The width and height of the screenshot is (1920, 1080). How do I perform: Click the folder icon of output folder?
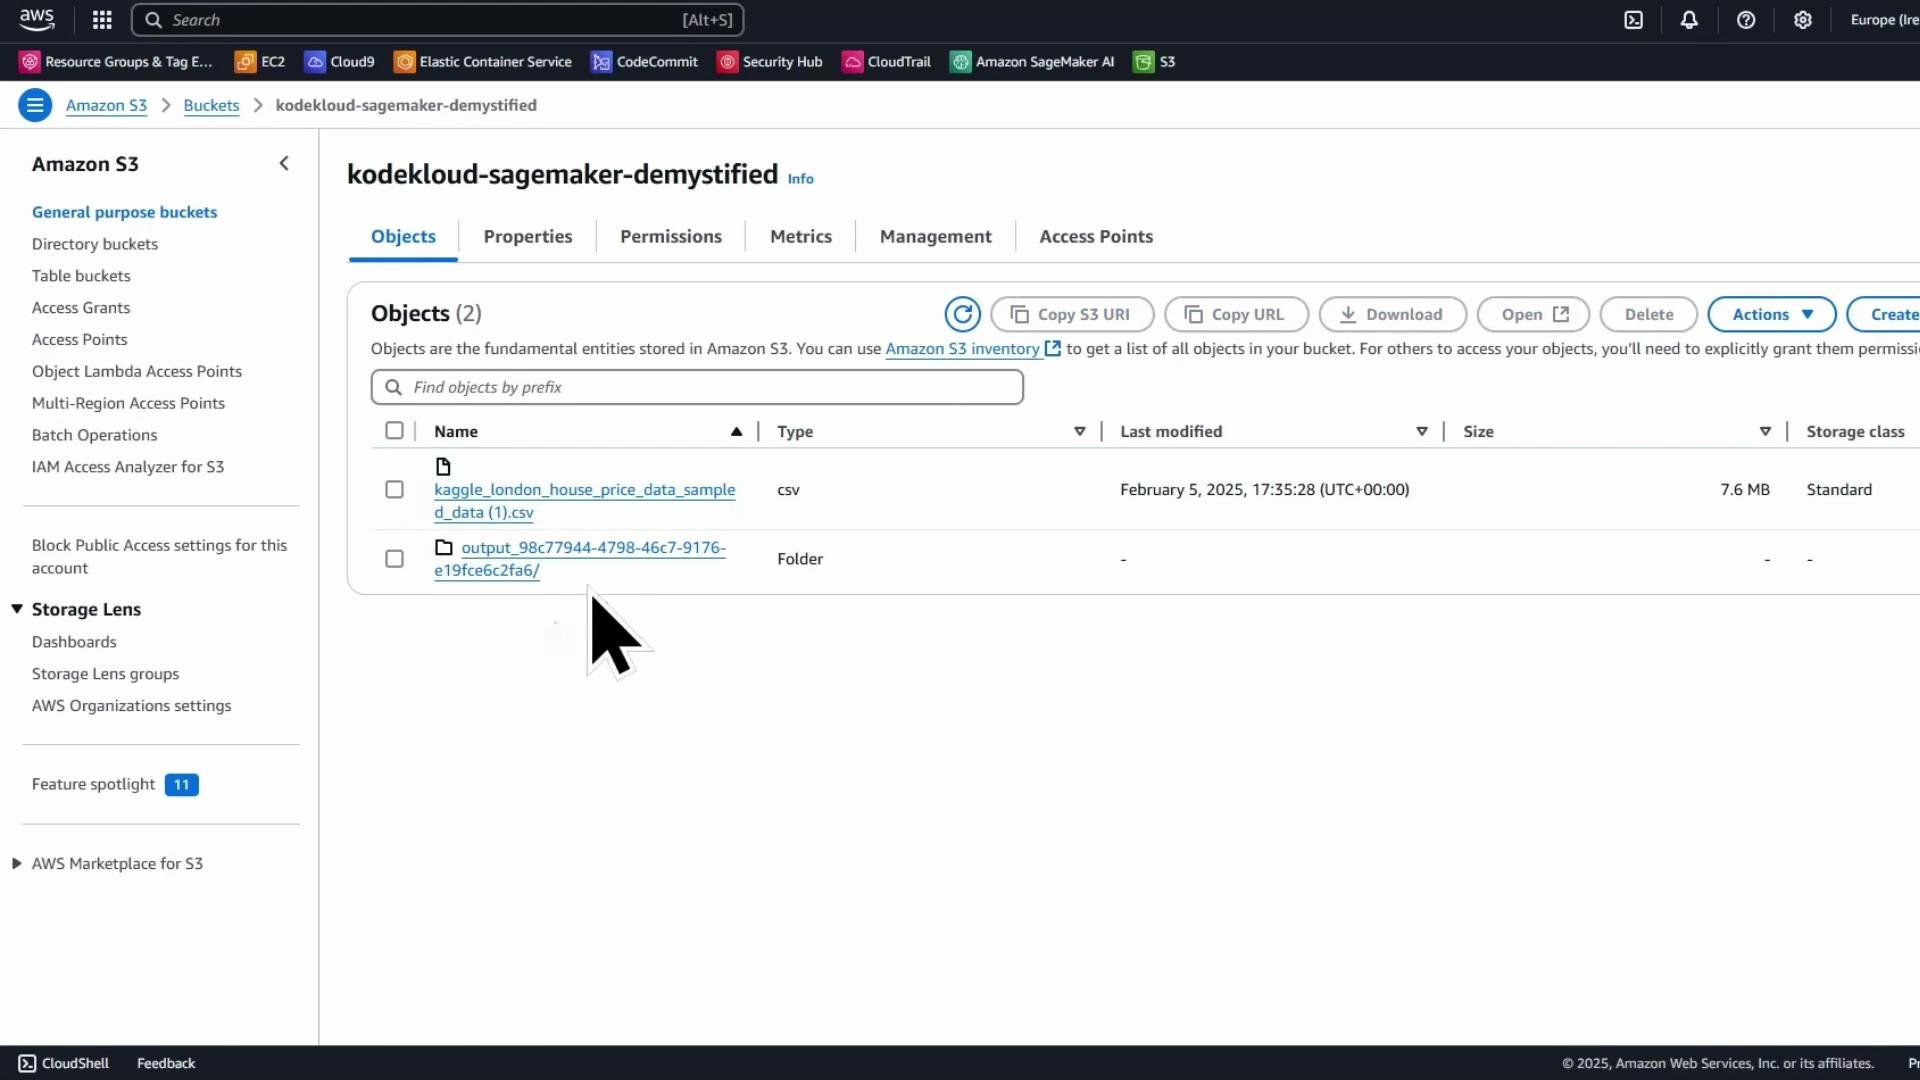(444, 548)
